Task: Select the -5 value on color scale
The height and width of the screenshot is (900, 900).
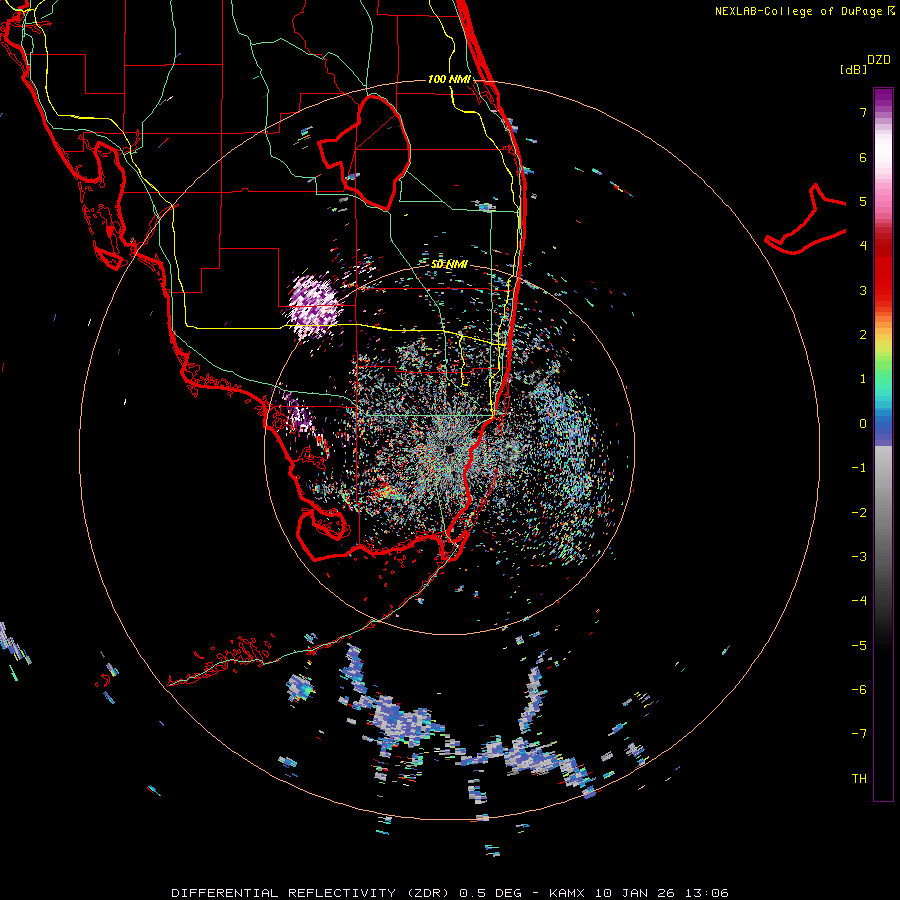Action: 859,646
